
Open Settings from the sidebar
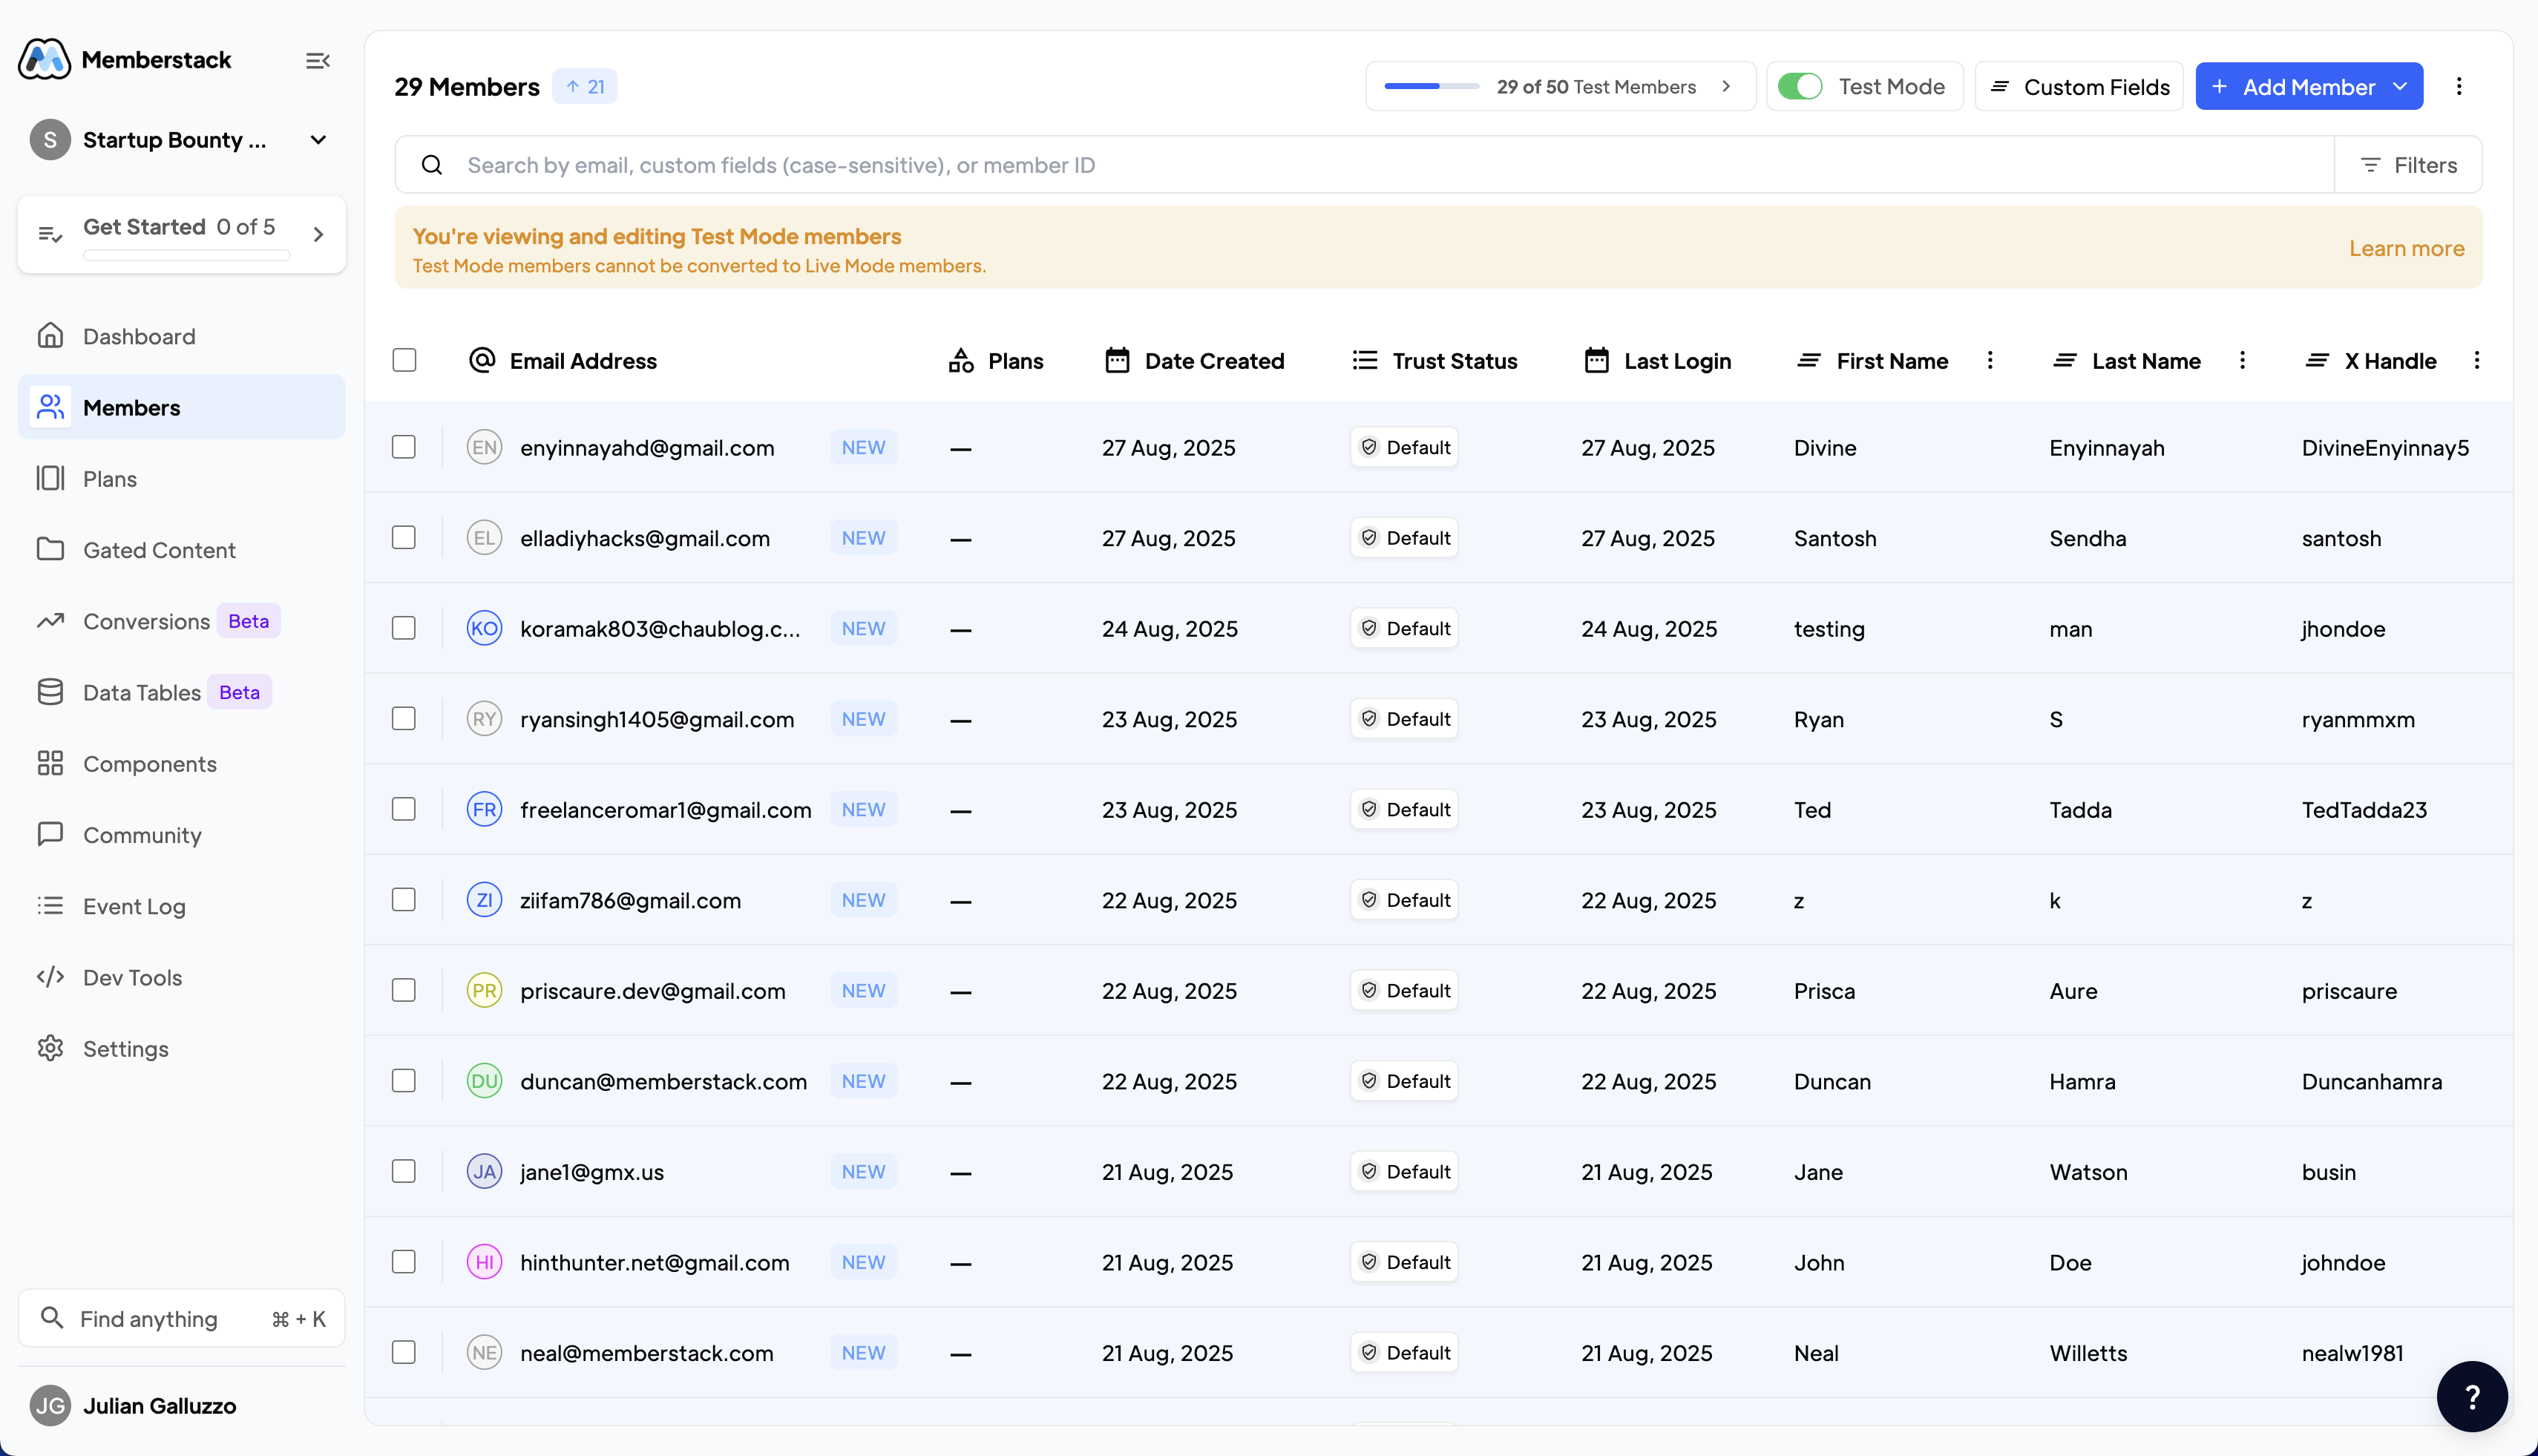tap(182, 1049)
